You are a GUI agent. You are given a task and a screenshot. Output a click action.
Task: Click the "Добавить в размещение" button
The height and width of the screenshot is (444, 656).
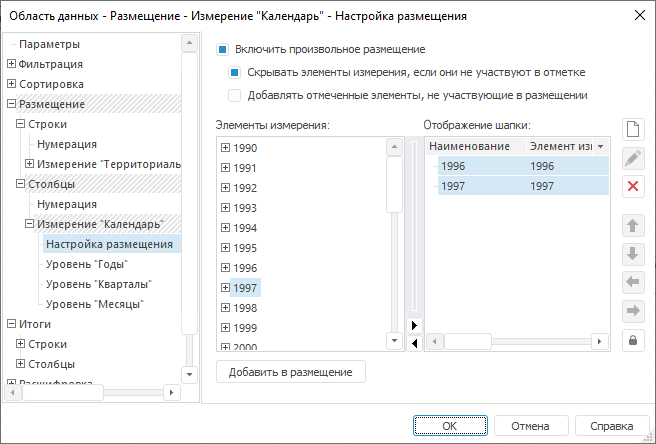tap(291, 372)
